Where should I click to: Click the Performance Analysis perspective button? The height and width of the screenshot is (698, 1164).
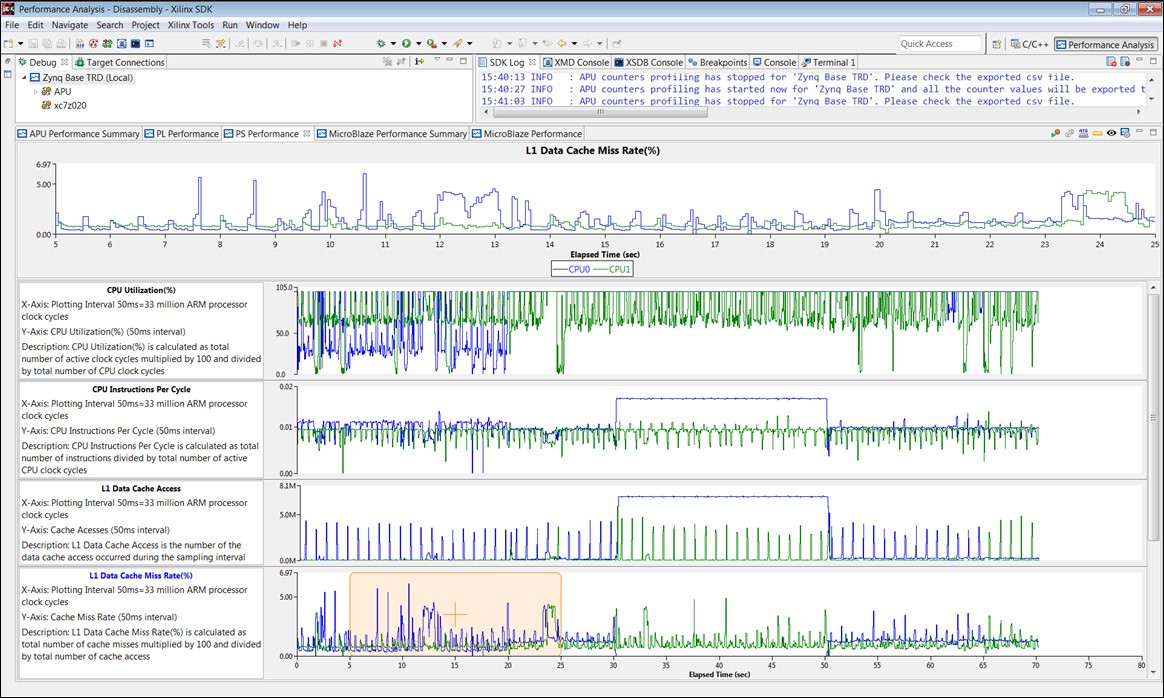tap(1105, 45)
